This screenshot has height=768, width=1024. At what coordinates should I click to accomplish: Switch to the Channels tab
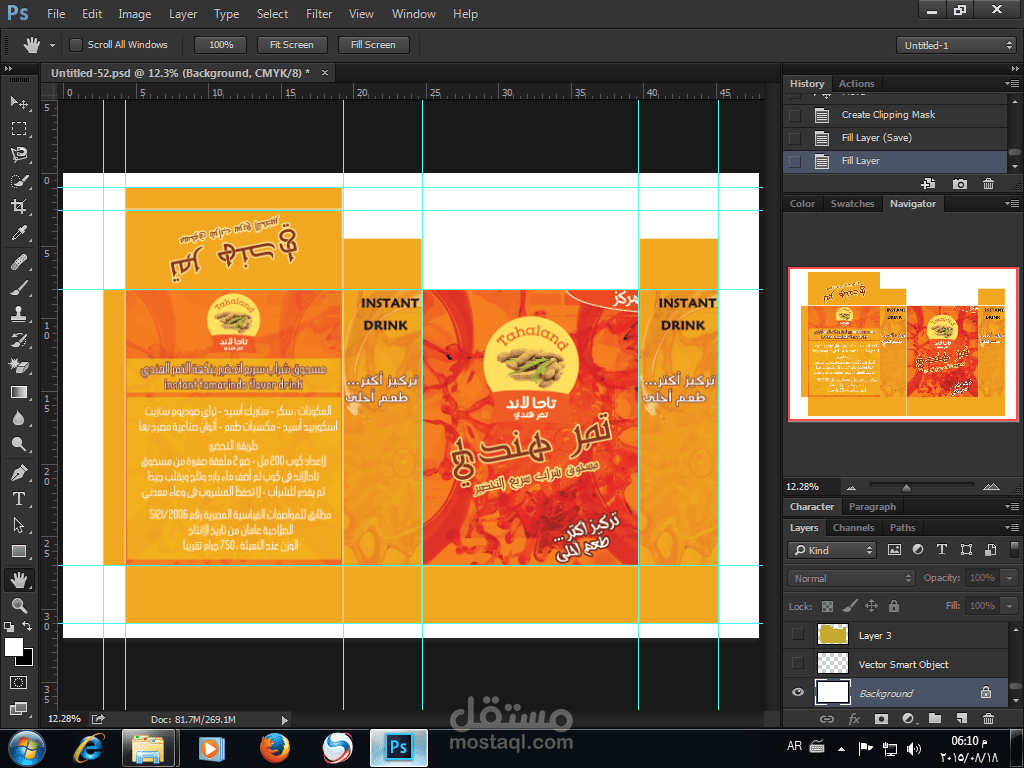click(x=853, y=527)
